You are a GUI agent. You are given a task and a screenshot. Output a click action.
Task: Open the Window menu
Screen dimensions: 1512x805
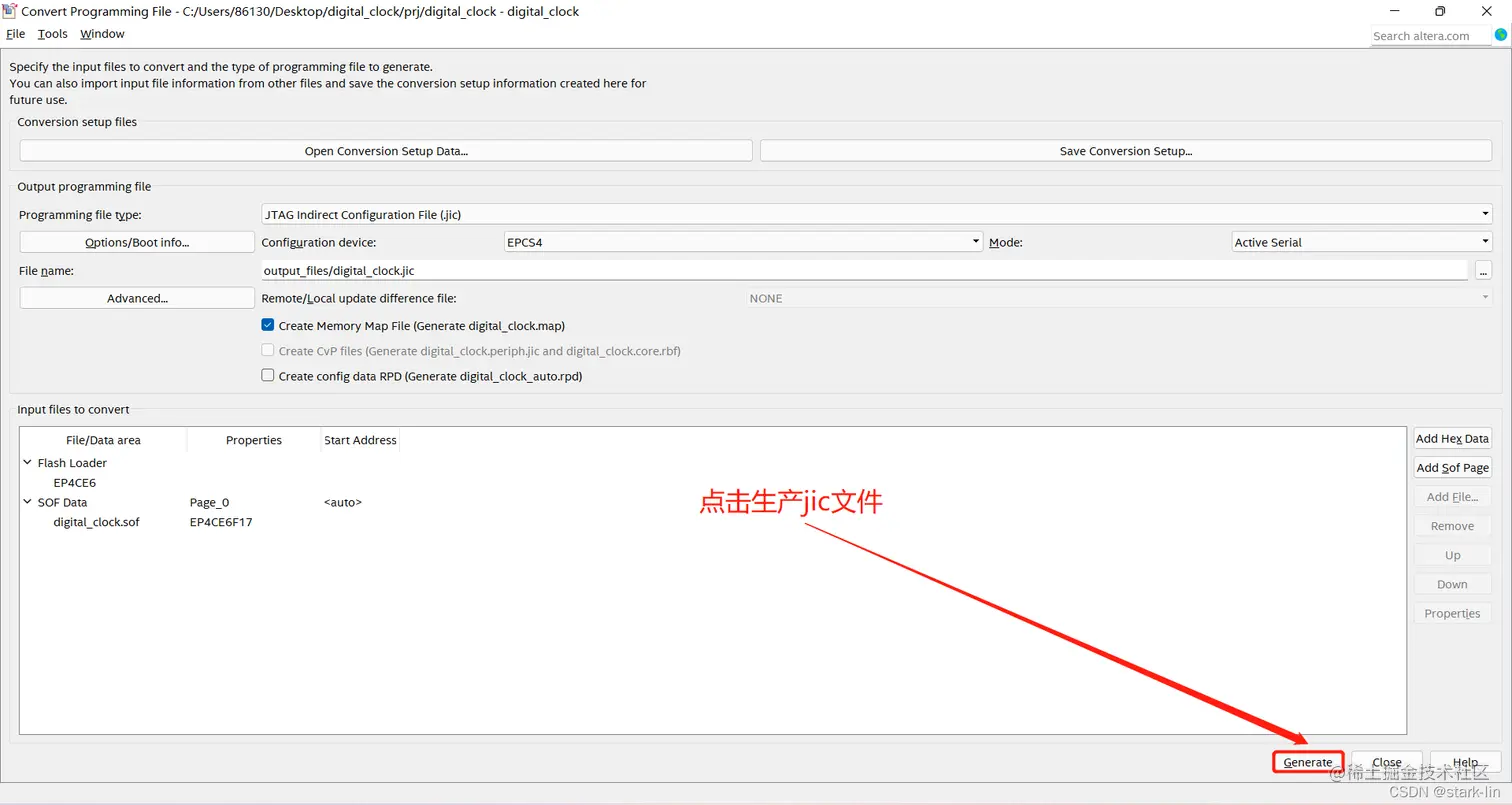pos(102,34)
